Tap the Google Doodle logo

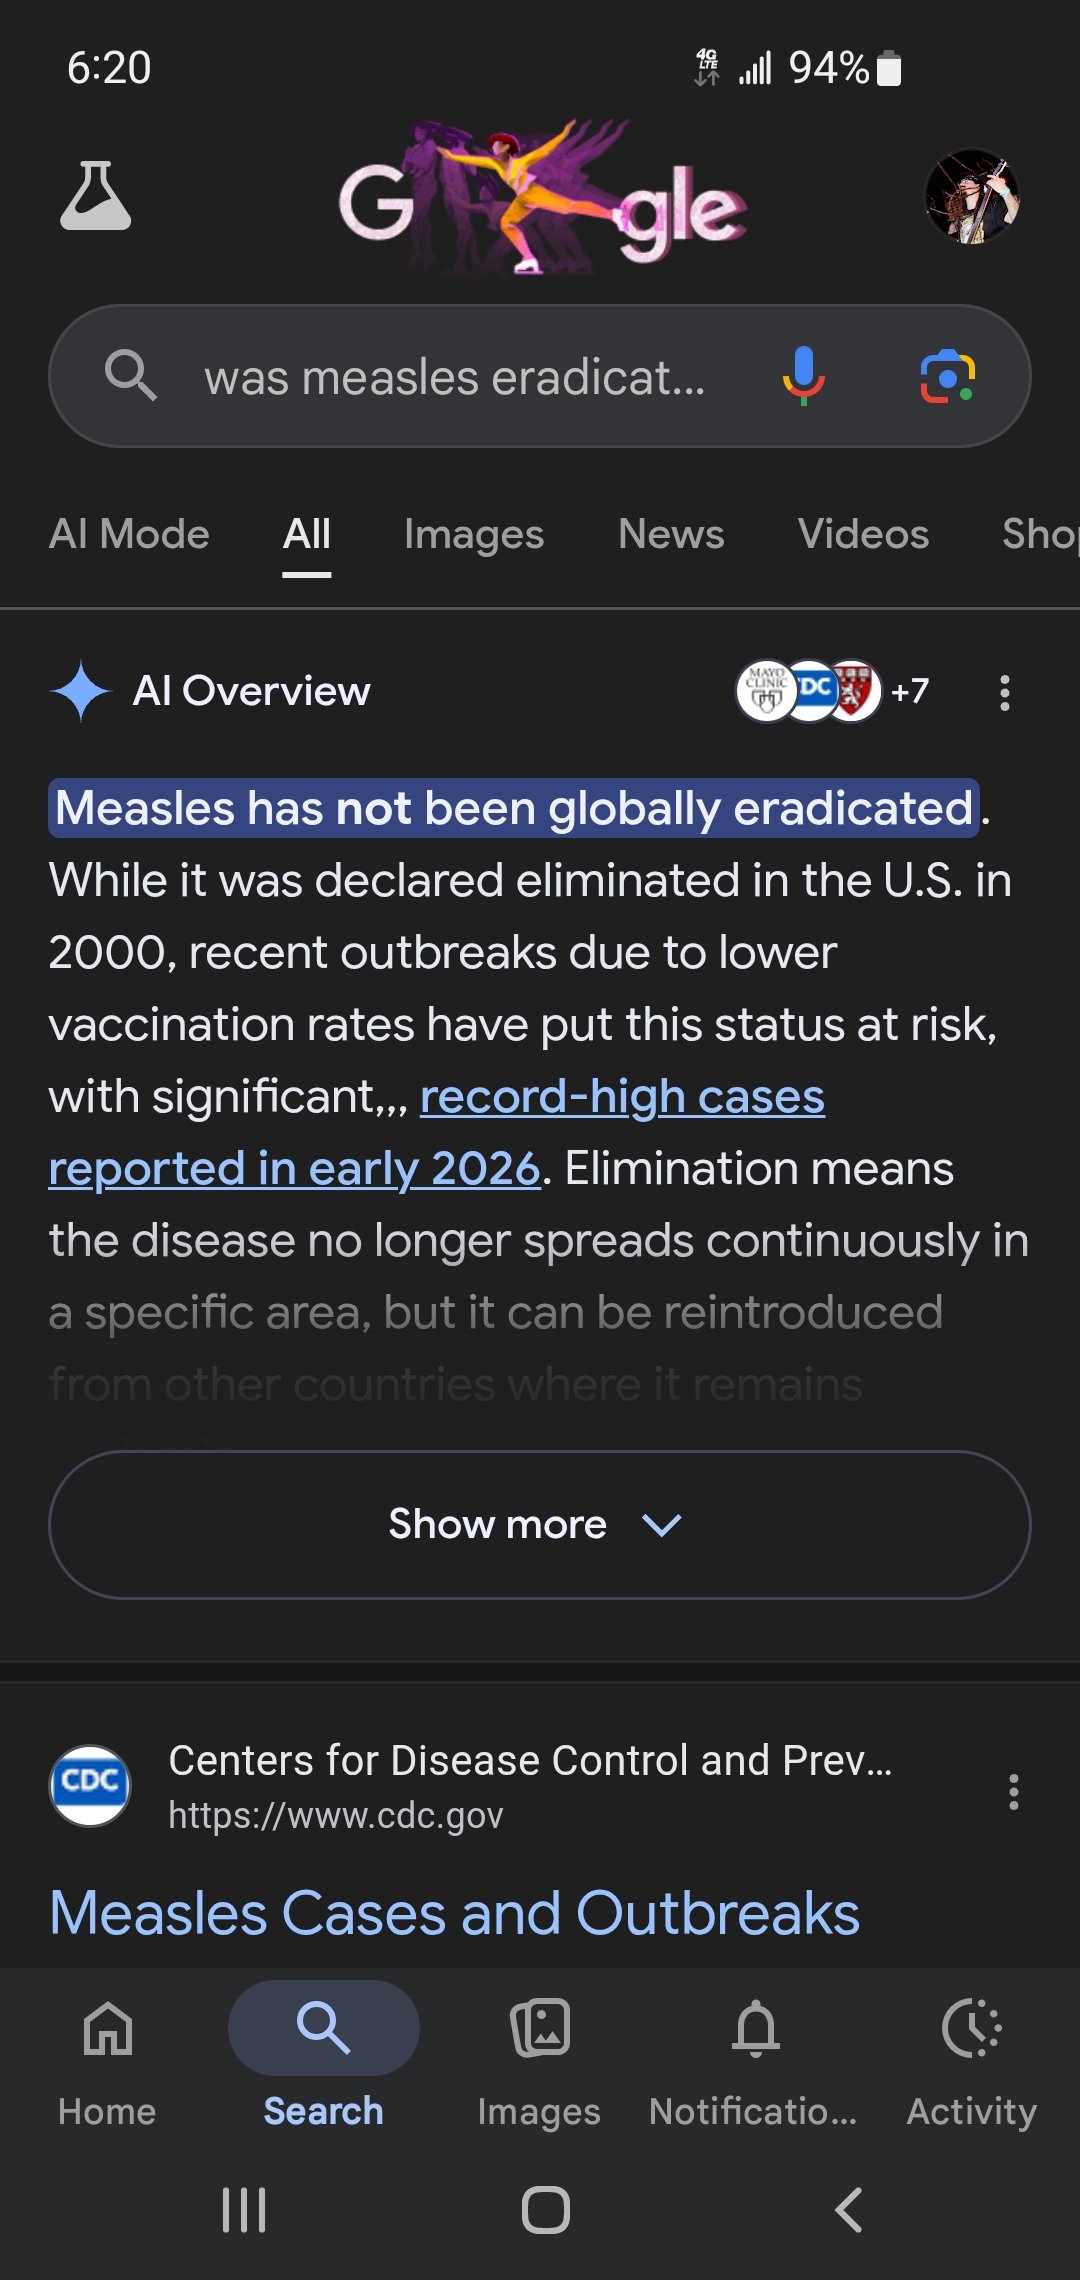[541, 200]
